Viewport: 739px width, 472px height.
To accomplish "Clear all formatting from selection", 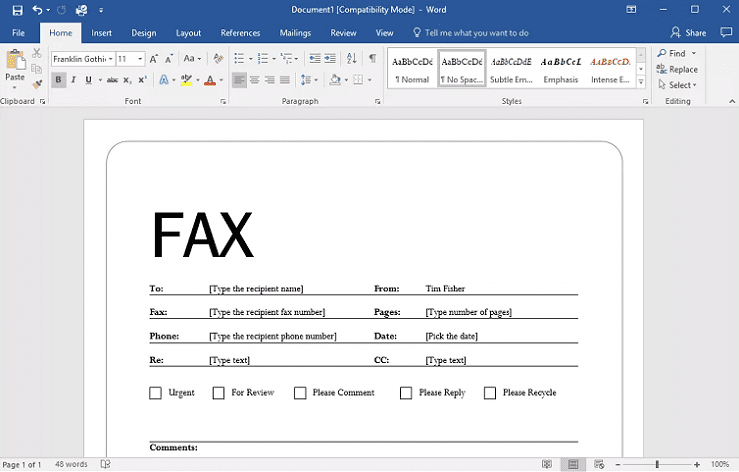I will (218, 58).
